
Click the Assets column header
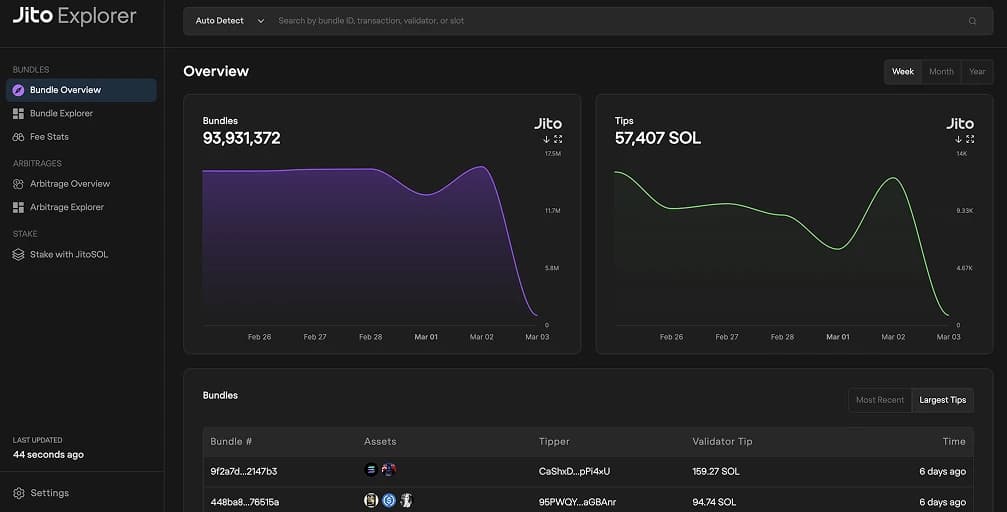pyautogui.click(x=380, y=441)
